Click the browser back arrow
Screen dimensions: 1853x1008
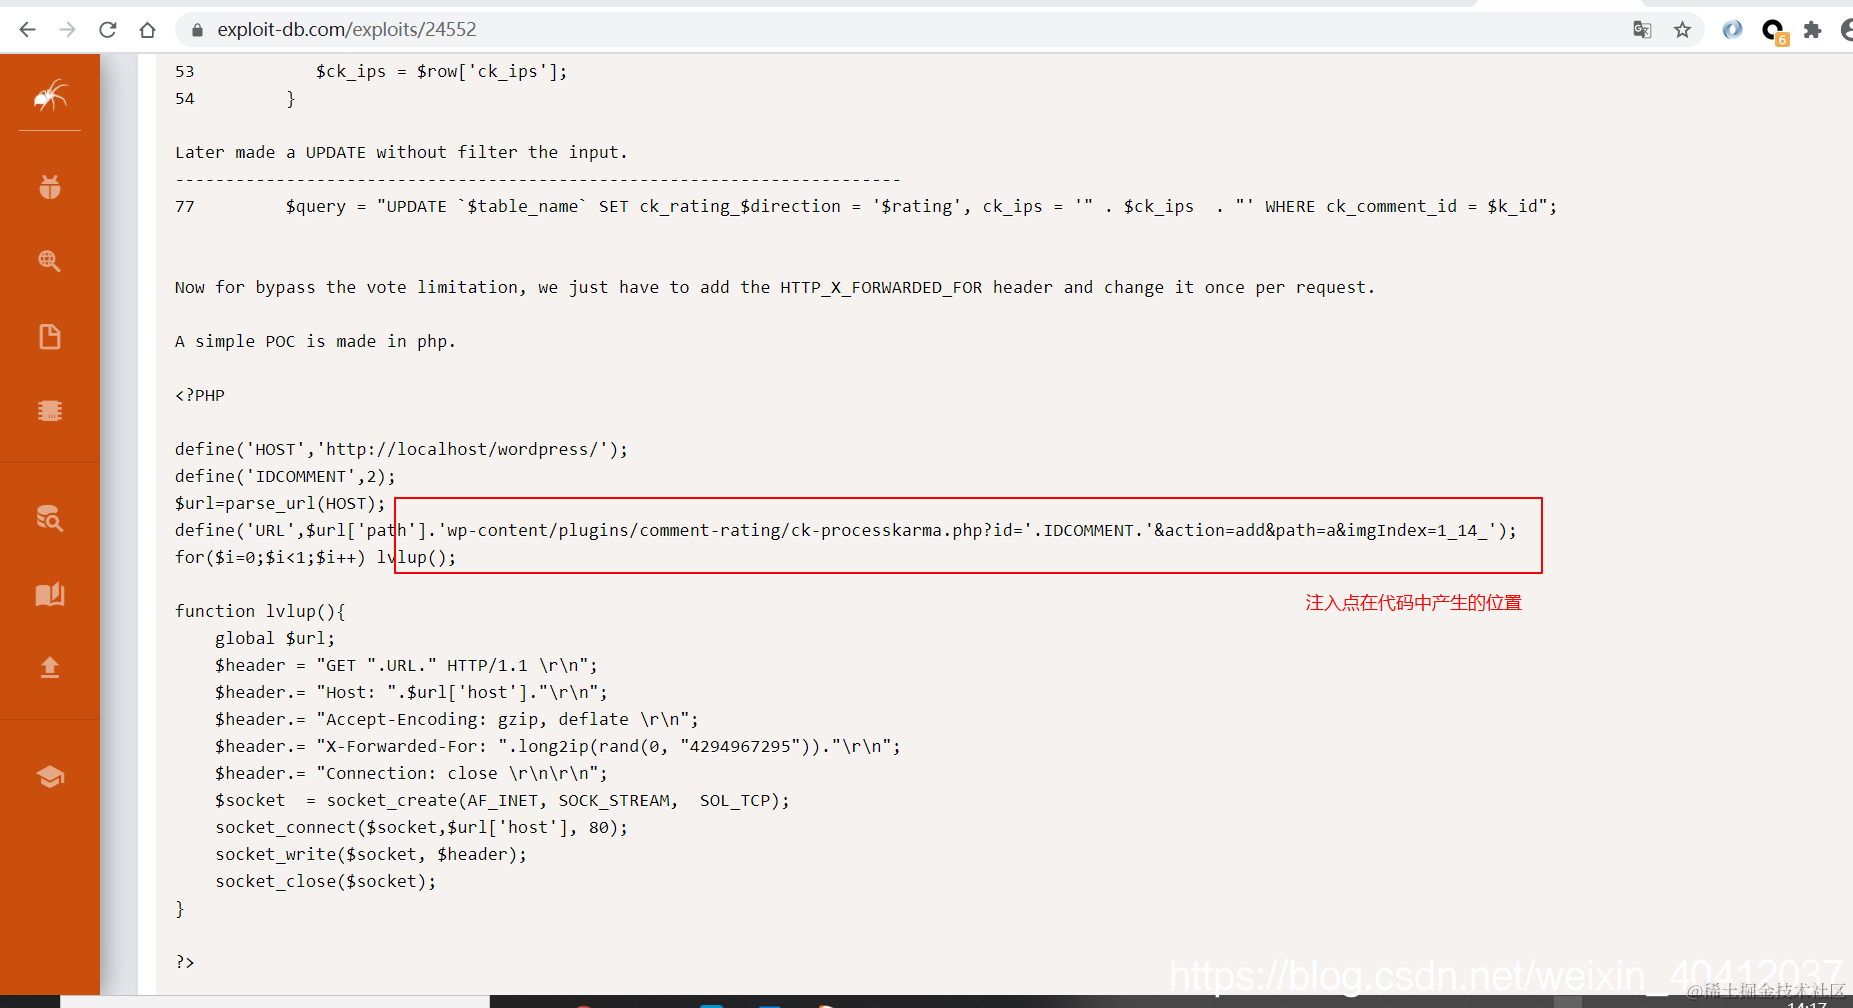click(27, 30)
